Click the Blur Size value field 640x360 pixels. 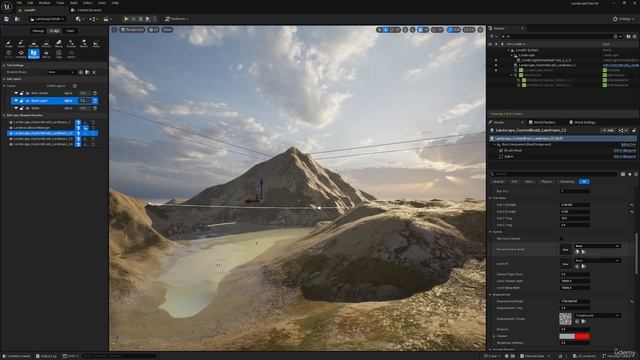click(x=575, y=191)
